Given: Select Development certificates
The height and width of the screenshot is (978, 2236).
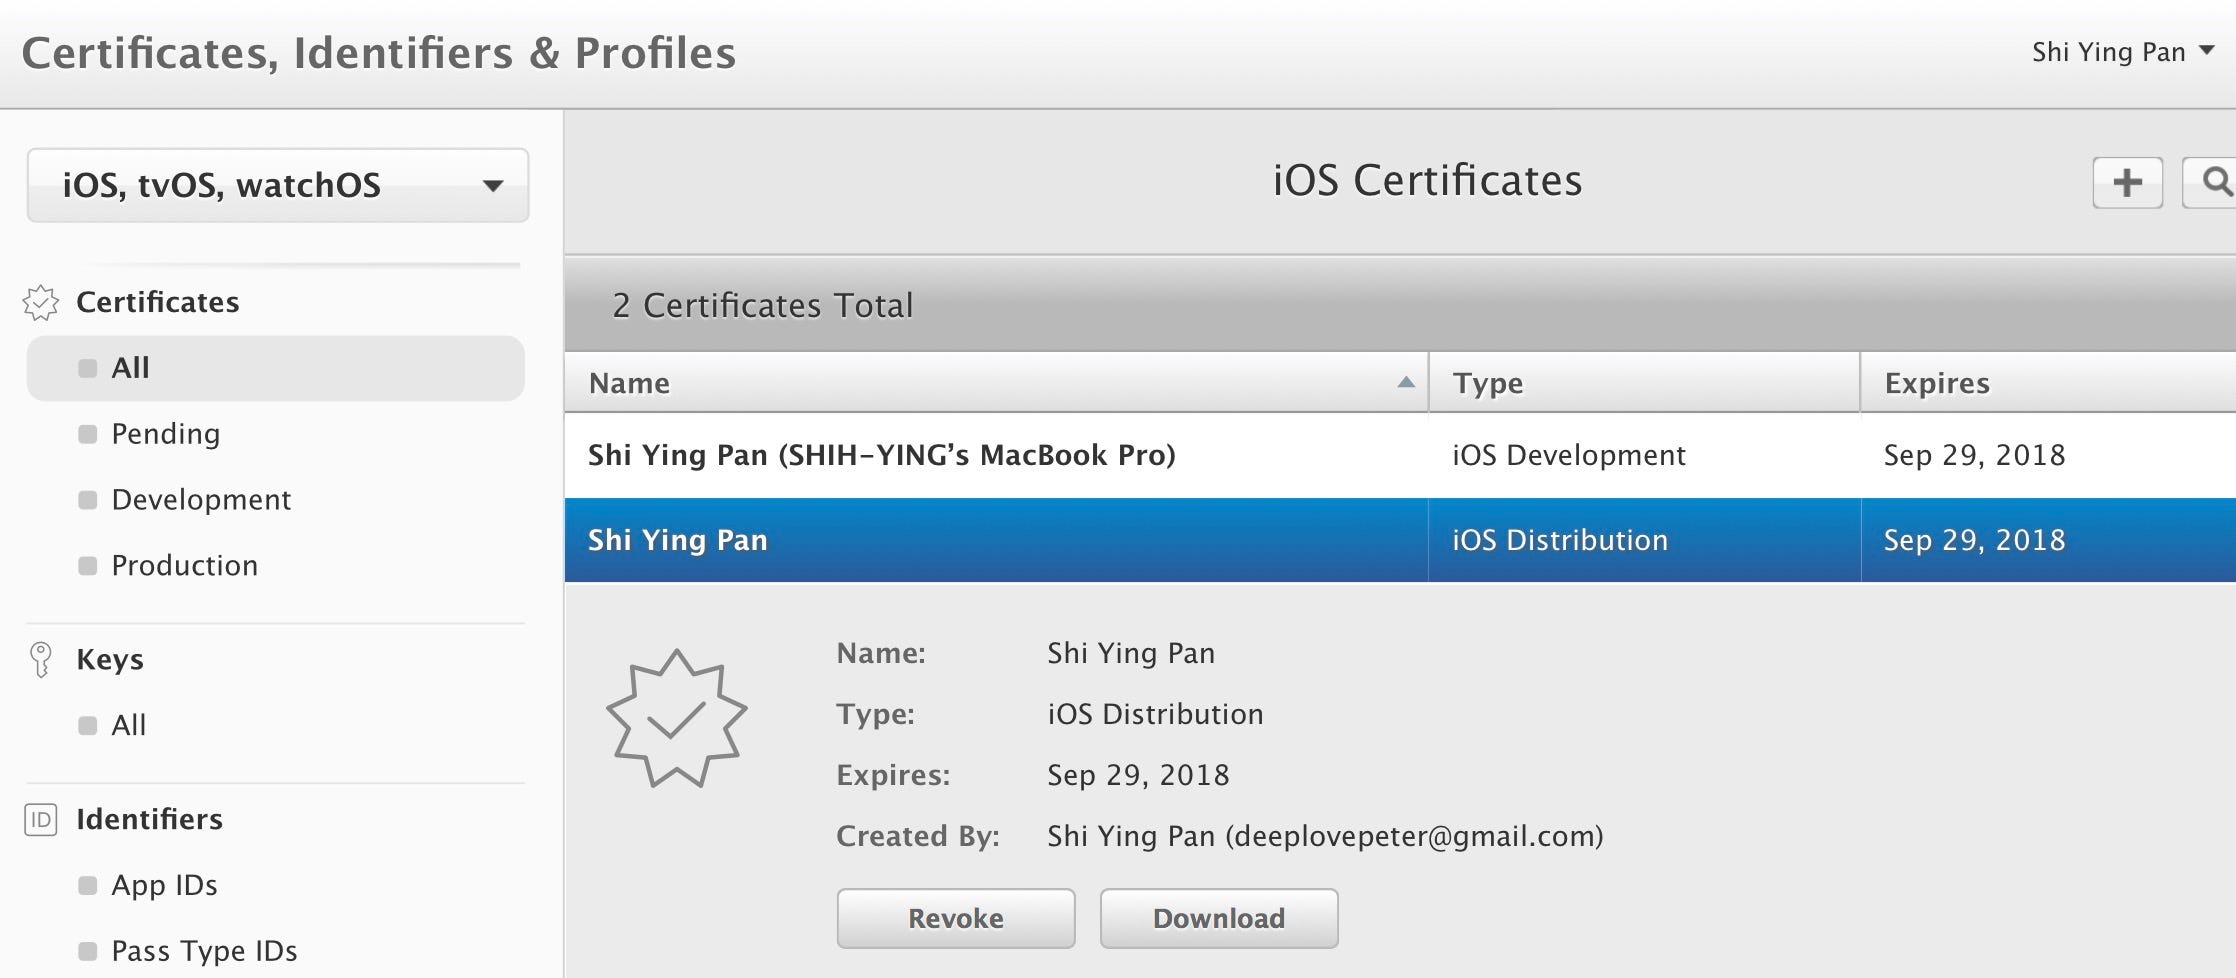Looking at the screenshot, I should click(201, 499).
